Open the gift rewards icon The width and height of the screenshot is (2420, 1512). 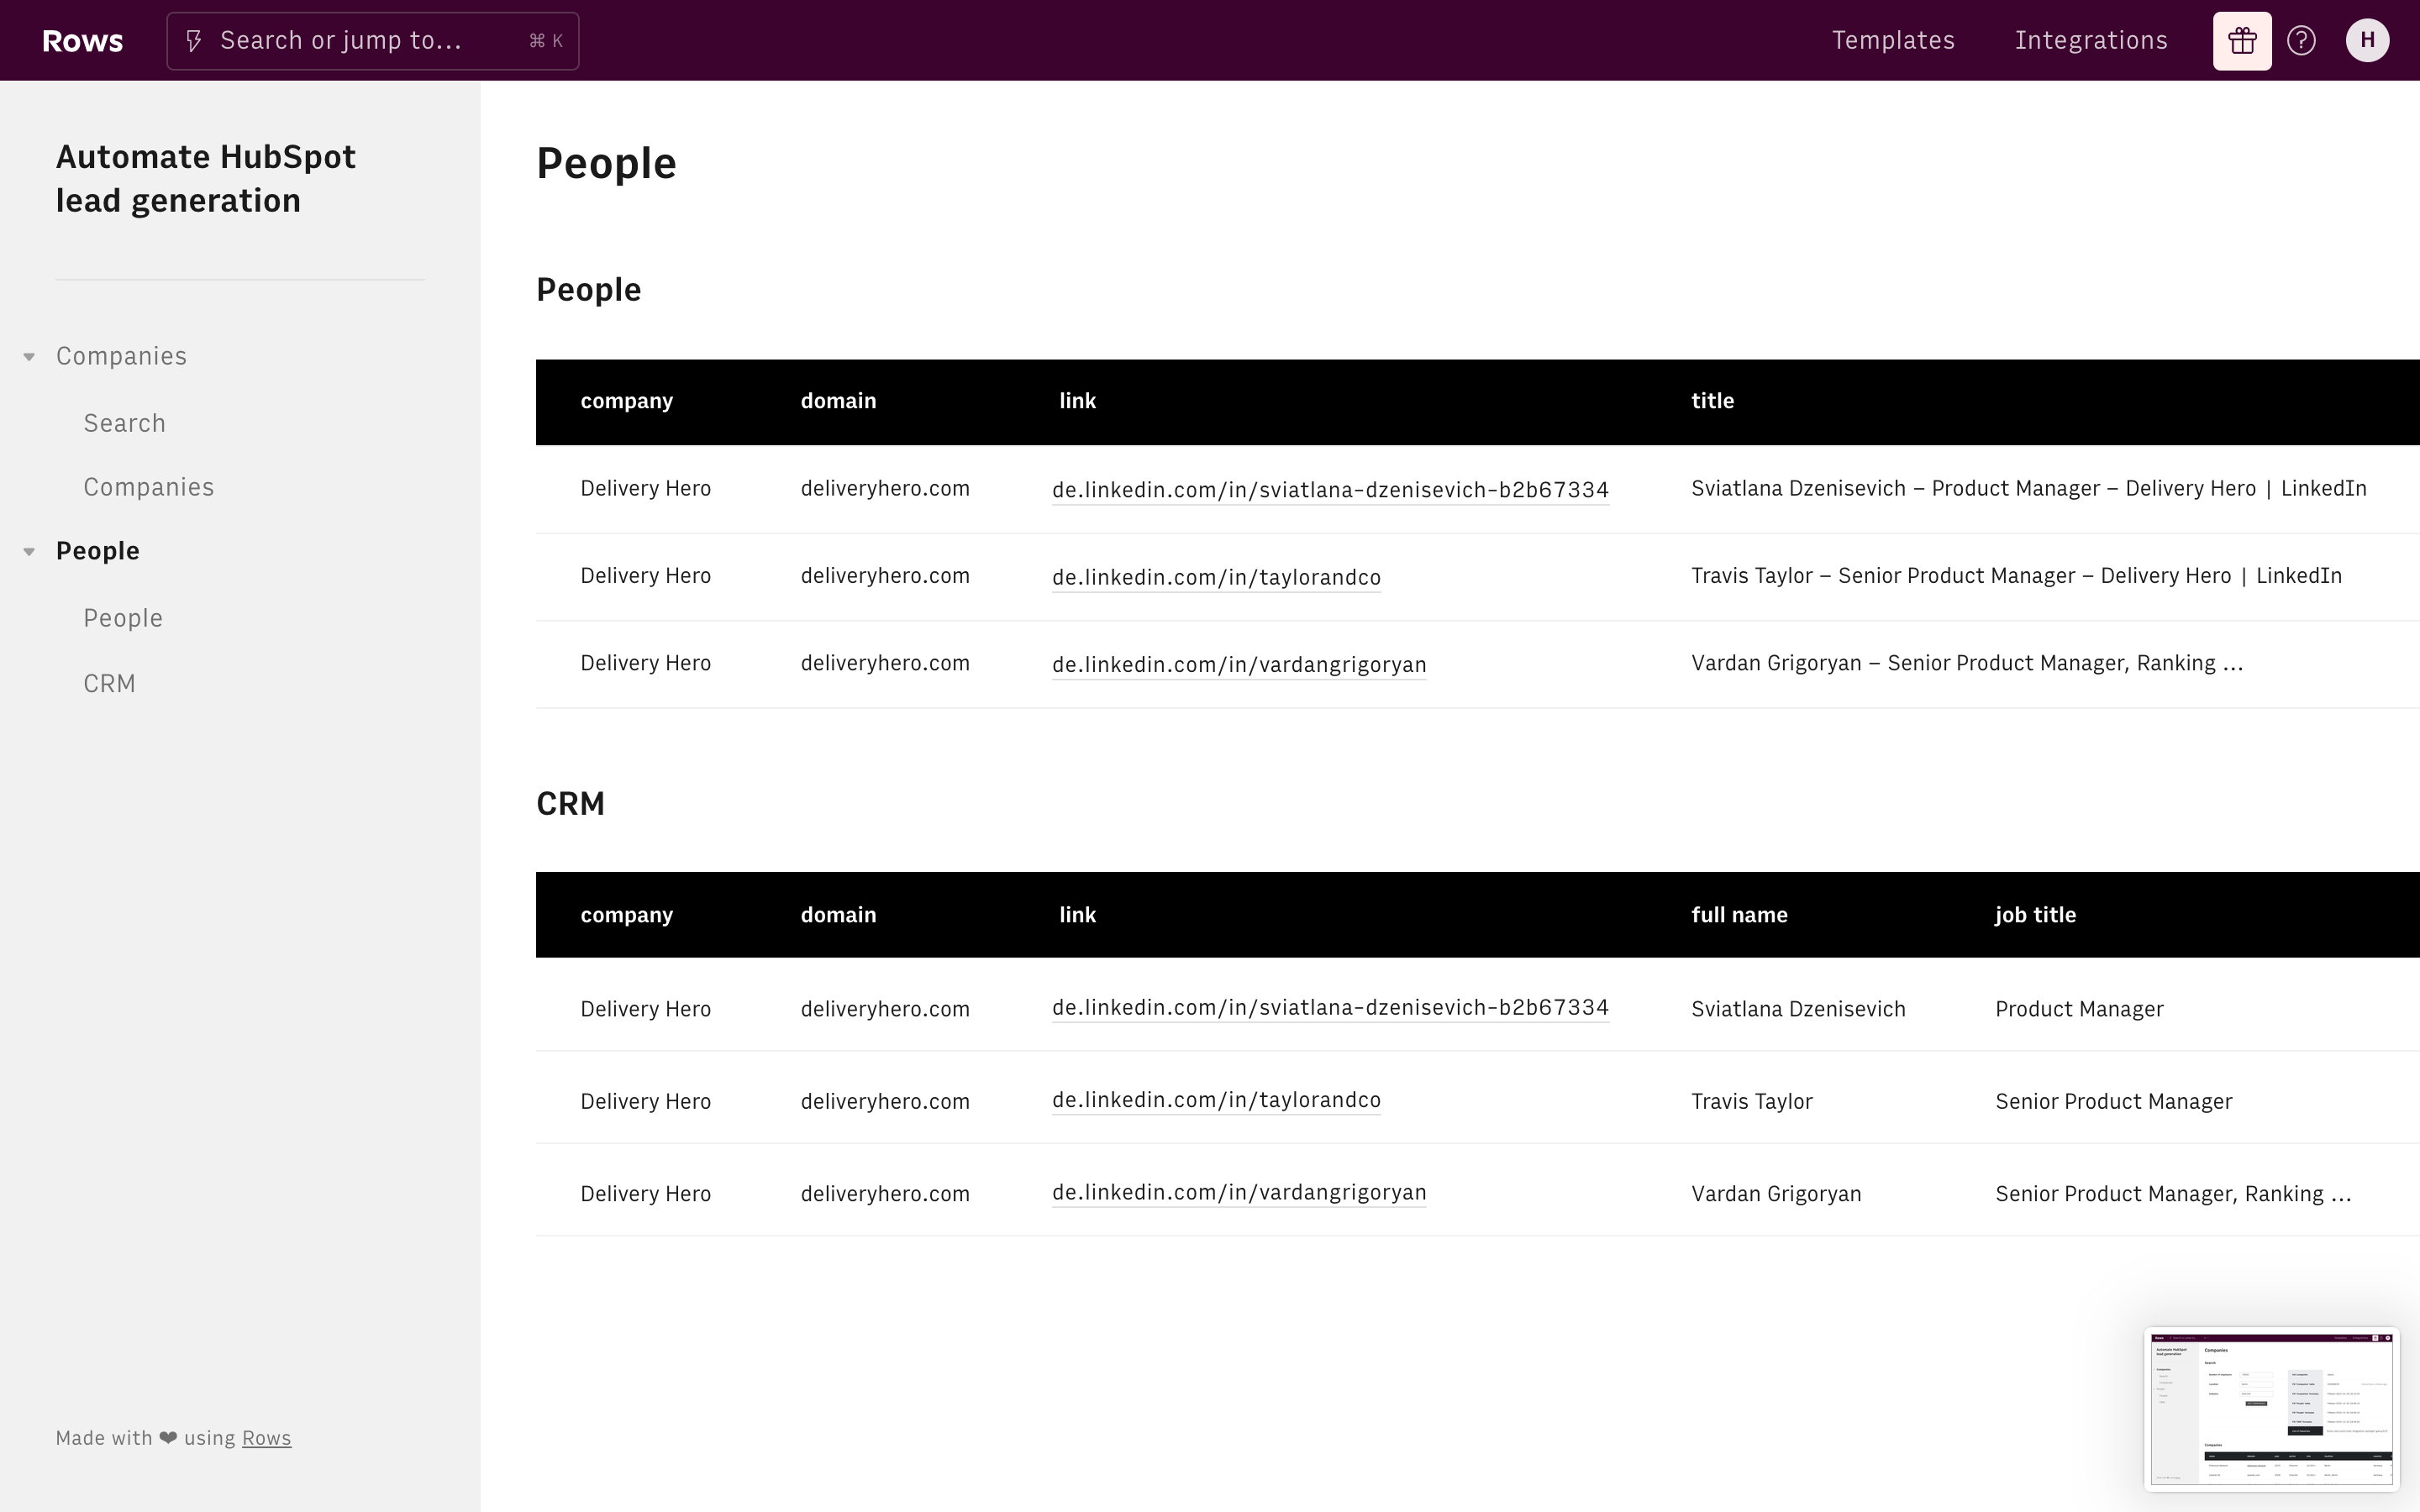(x=2241, y=41)
